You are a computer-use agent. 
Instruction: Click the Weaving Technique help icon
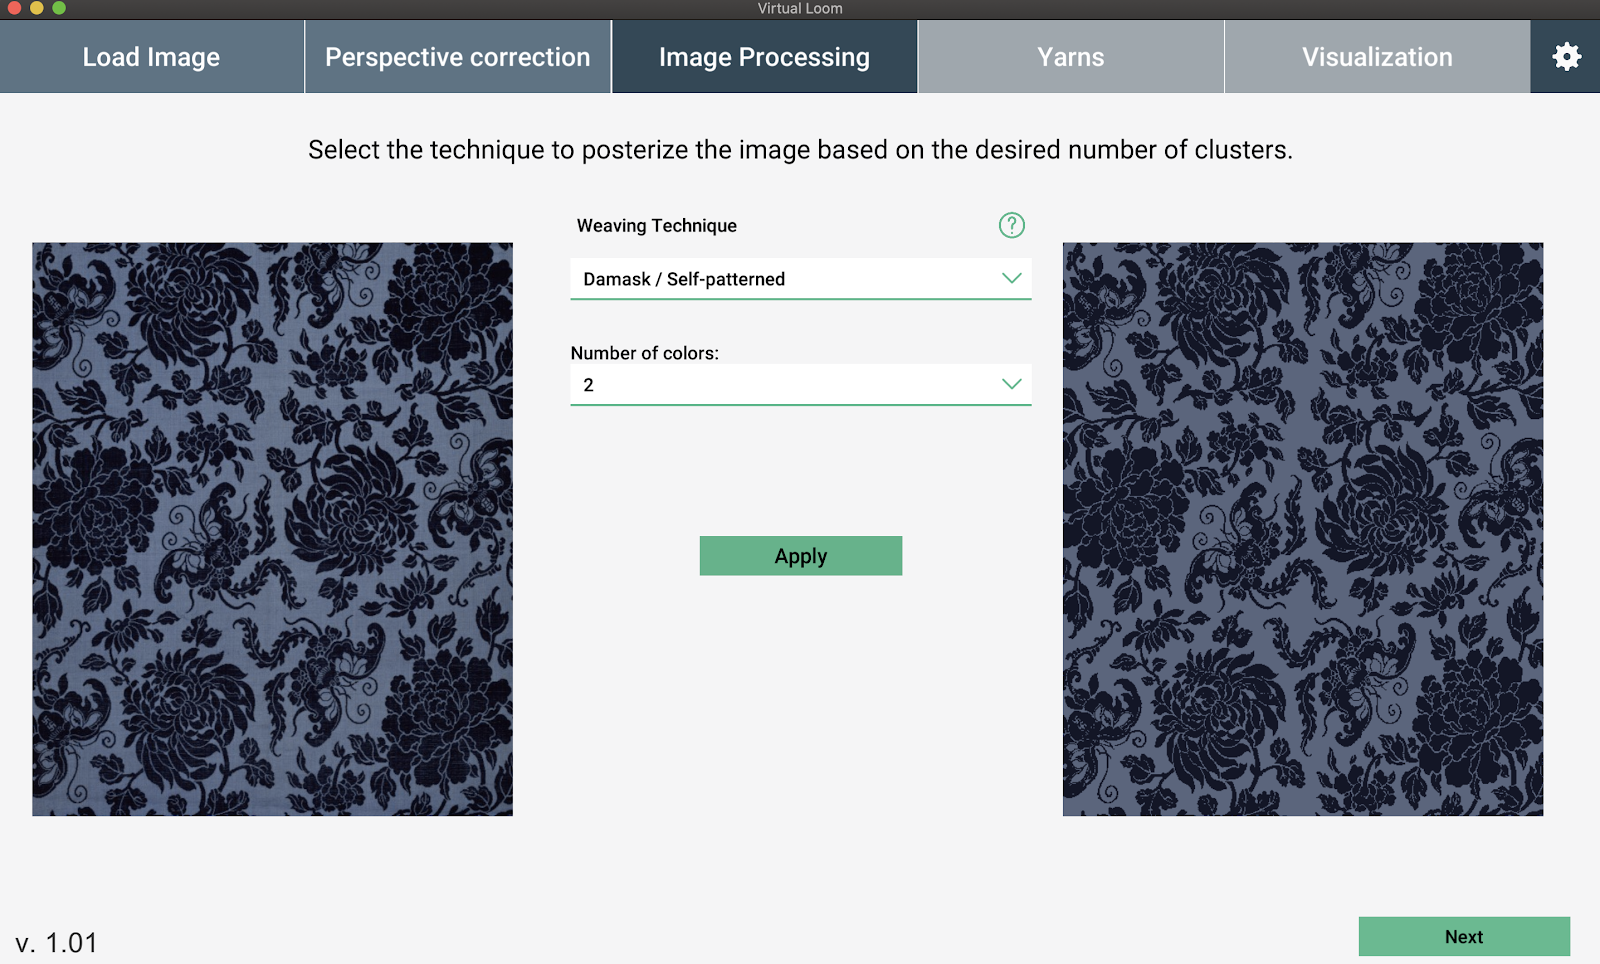pos(1012,225)
